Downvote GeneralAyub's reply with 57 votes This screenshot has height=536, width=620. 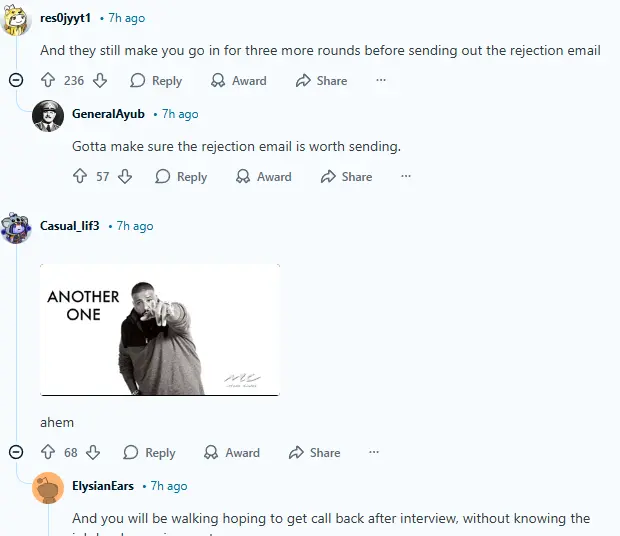tap(125, 177)
